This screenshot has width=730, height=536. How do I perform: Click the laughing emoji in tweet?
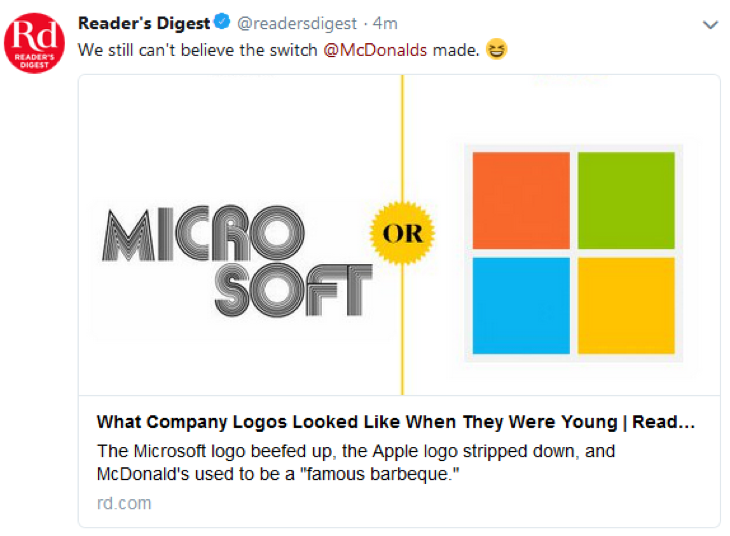click(x=496, y=50)
